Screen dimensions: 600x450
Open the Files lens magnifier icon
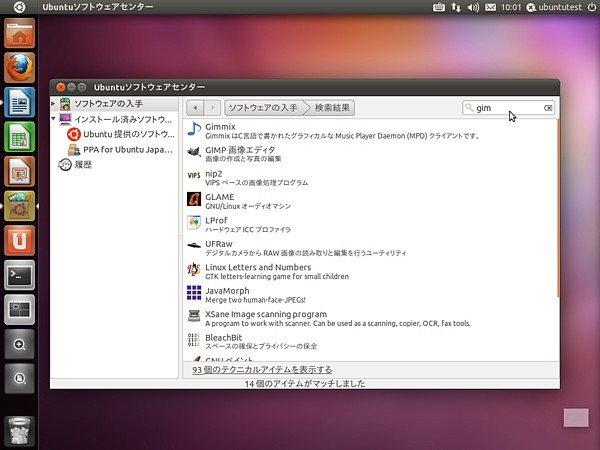[20, 378]
